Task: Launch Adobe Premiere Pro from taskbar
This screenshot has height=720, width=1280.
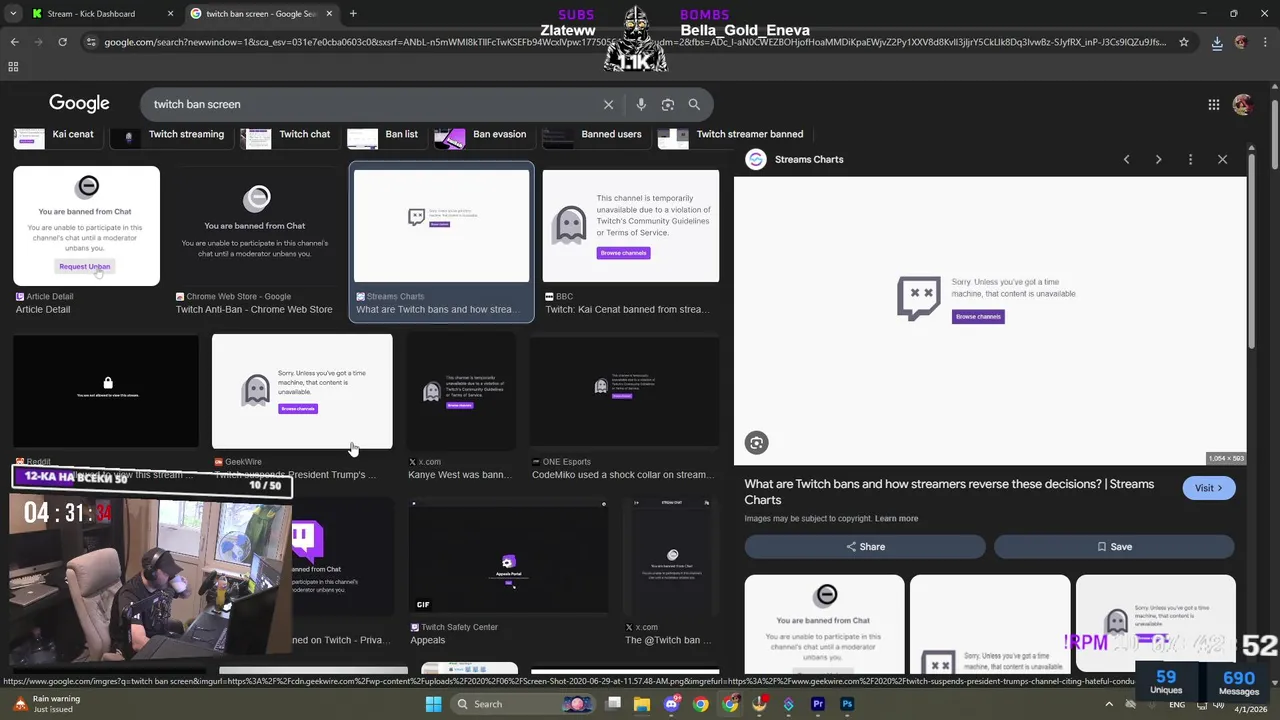Action: coord(818,704)
